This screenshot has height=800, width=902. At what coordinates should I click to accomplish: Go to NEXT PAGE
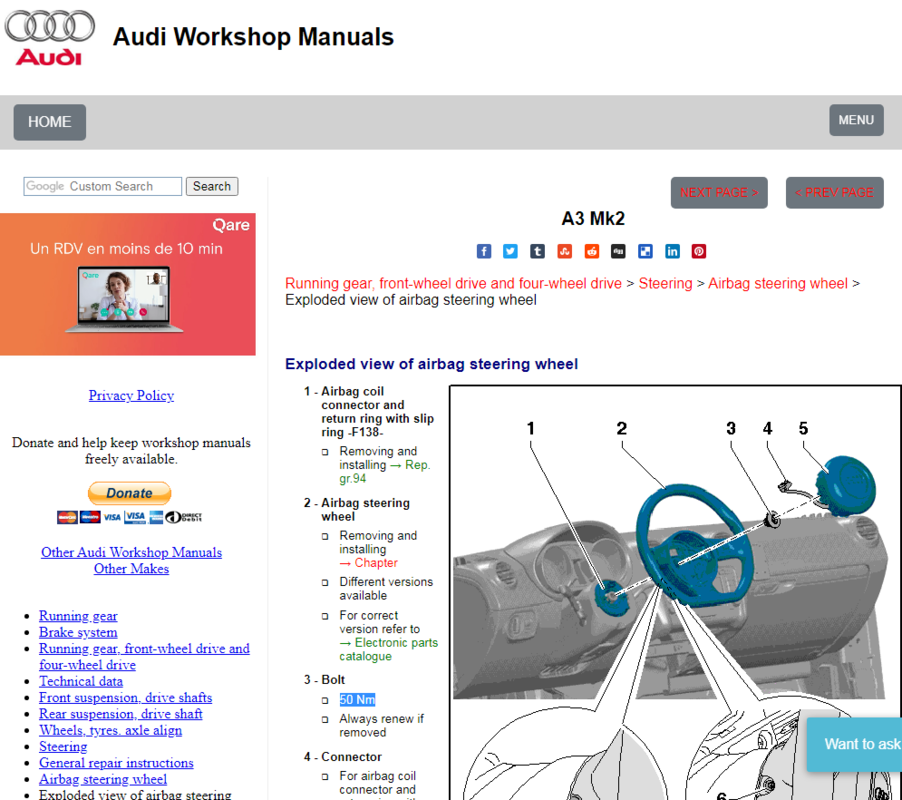(x=718, y=193)
